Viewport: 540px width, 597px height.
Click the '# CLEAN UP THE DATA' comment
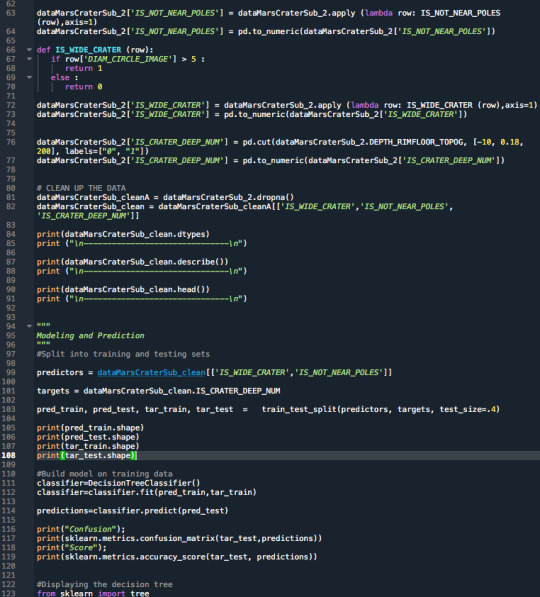pyautogui.click(x=81, y=188)
